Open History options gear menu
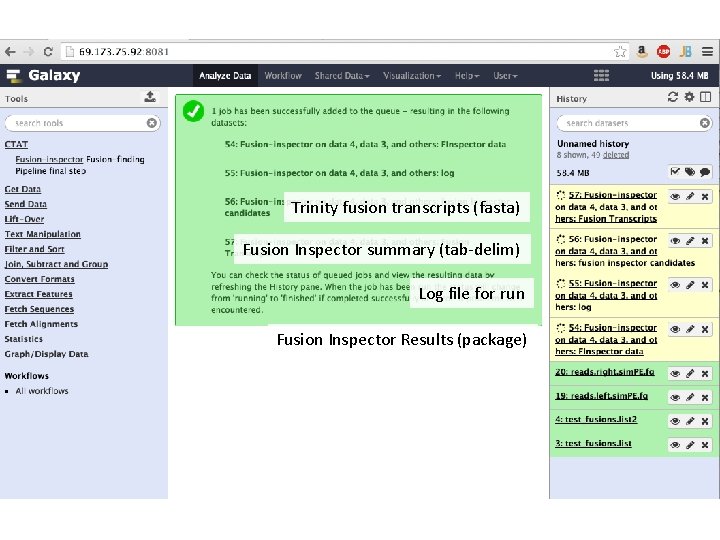Image resolution: width=720 pixels, height=540 pixels. coord(689,97)
